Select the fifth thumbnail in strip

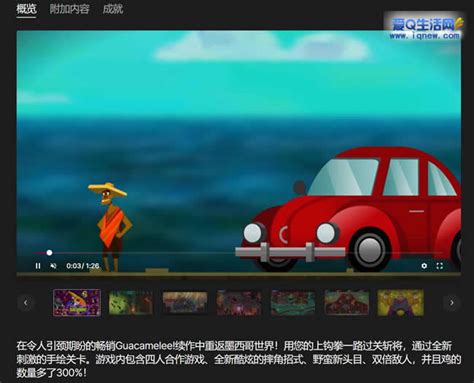pos(293,303)
